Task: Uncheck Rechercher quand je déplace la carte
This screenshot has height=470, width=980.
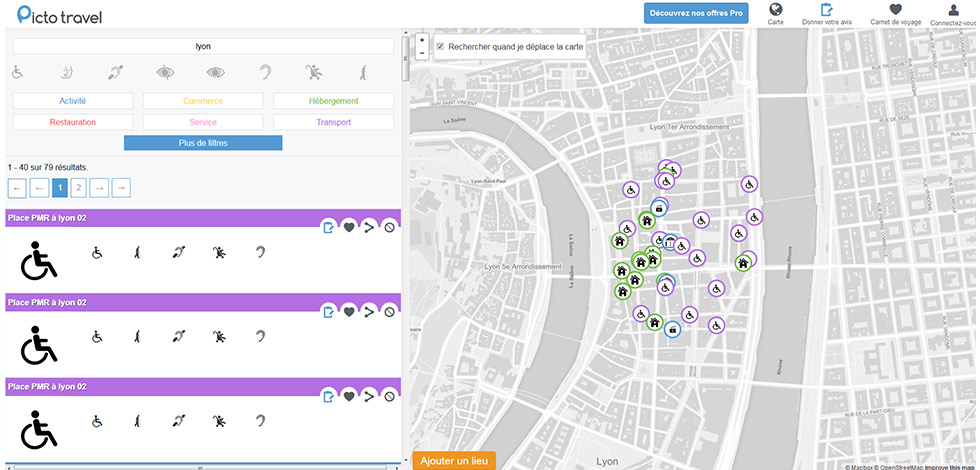Action: tap(440, 47)
